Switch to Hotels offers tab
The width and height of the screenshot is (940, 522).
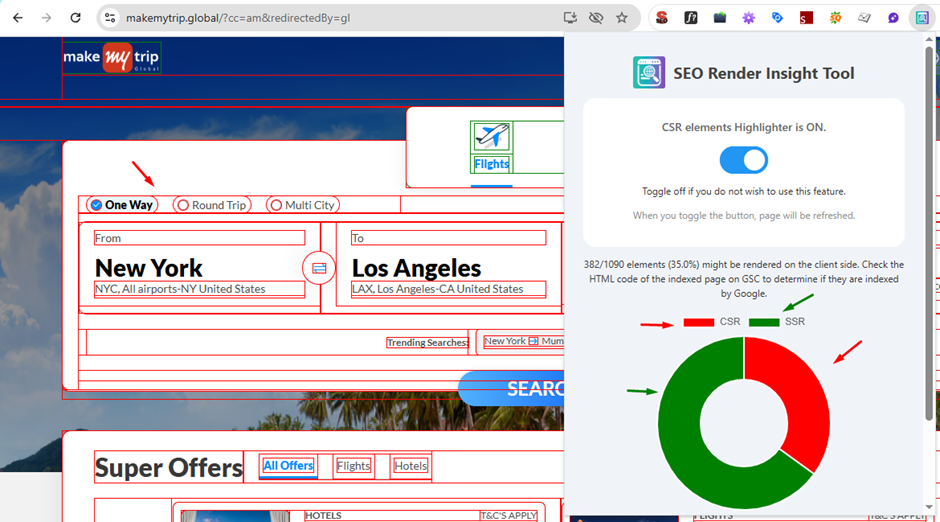[x=411, y=466]
